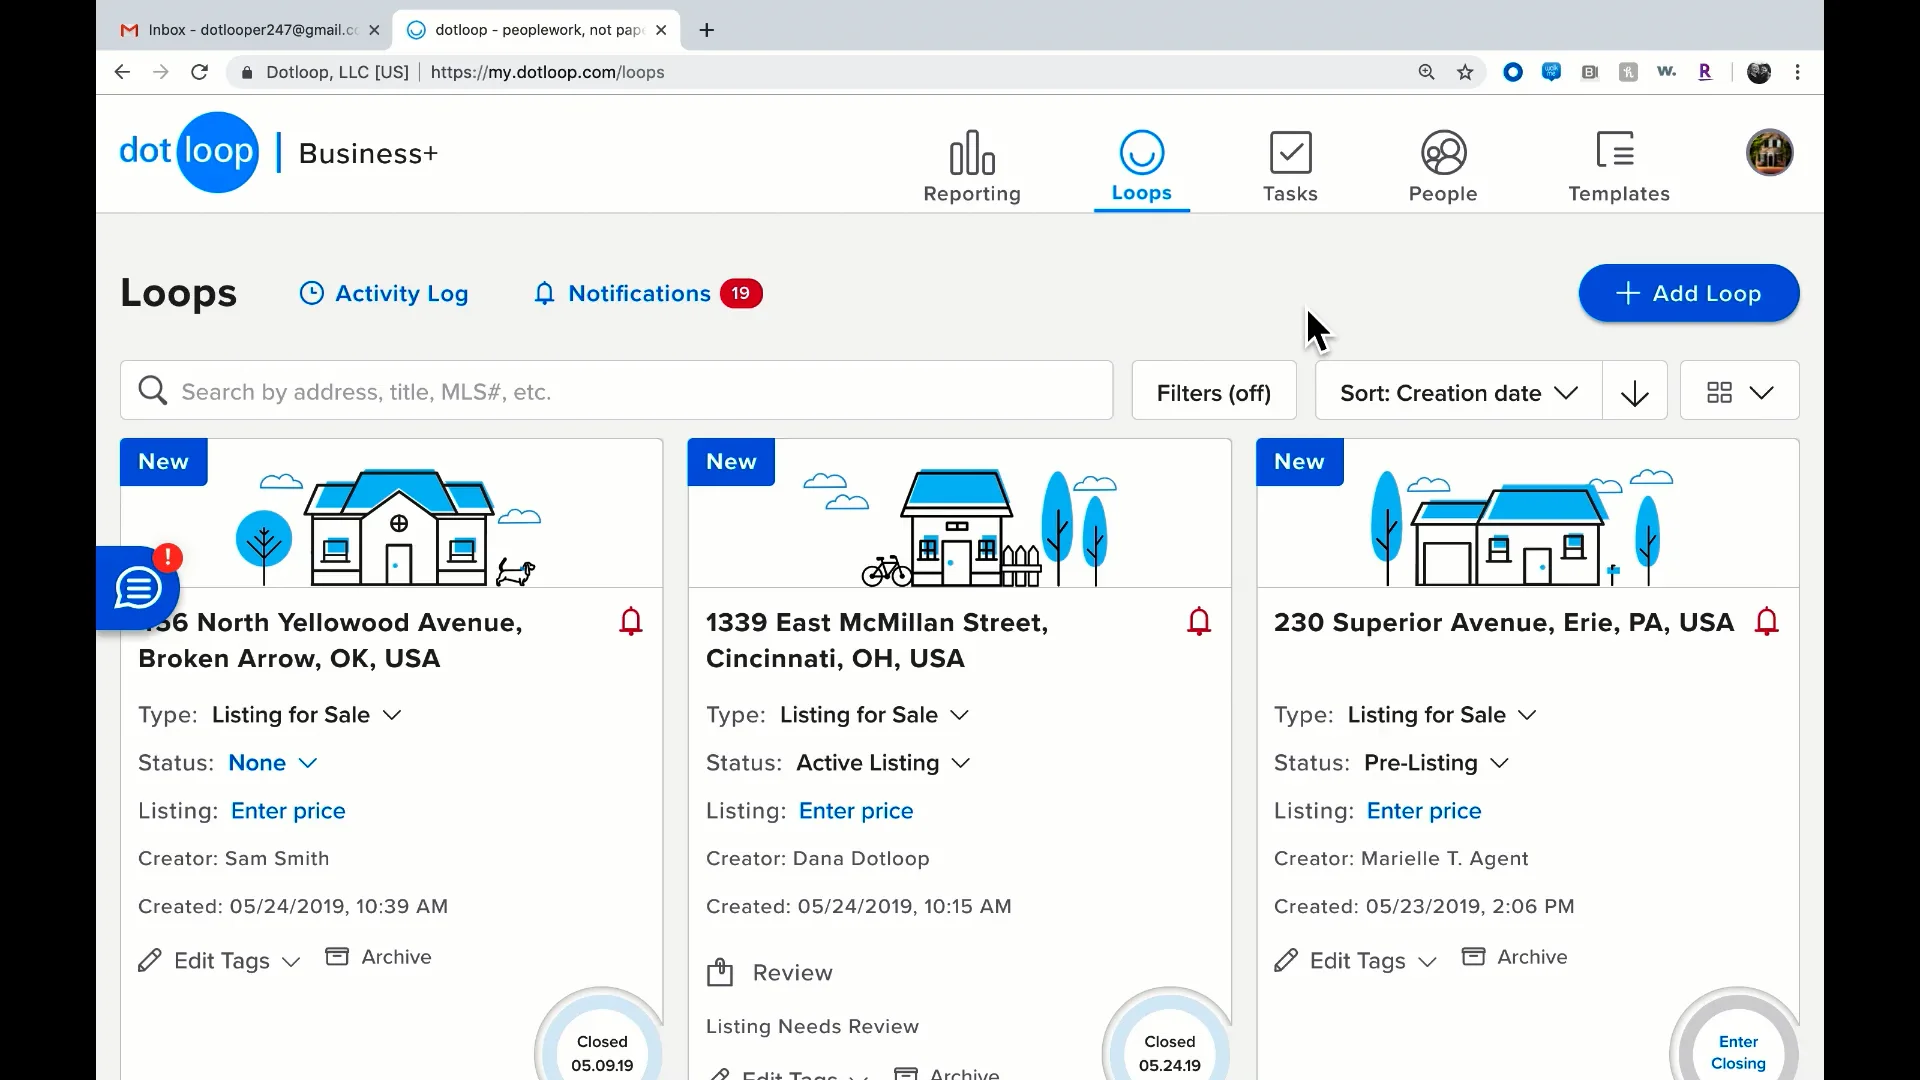The width and height of the screenshot is (1920, 1080).
Task: Click bell icon on 230 Superior Avenue loop
Action: point(1767,622)
